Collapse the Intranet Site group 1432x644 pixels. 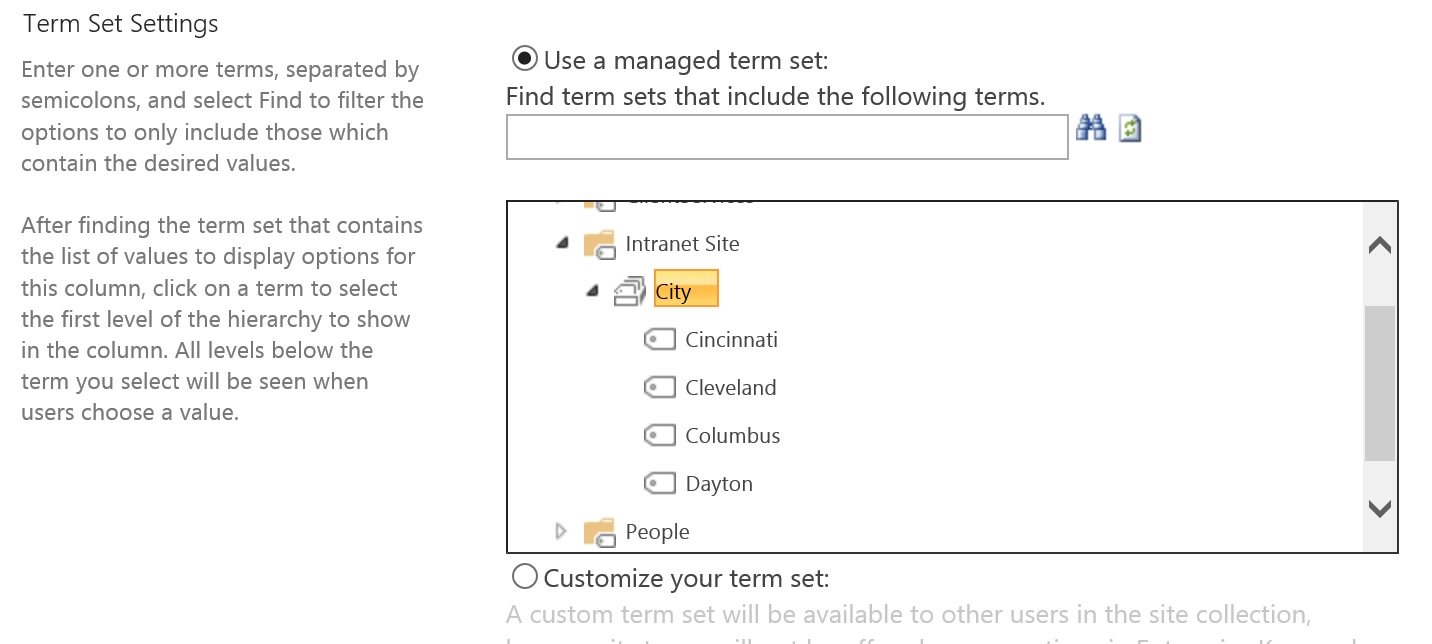click(x=562, y=243)
